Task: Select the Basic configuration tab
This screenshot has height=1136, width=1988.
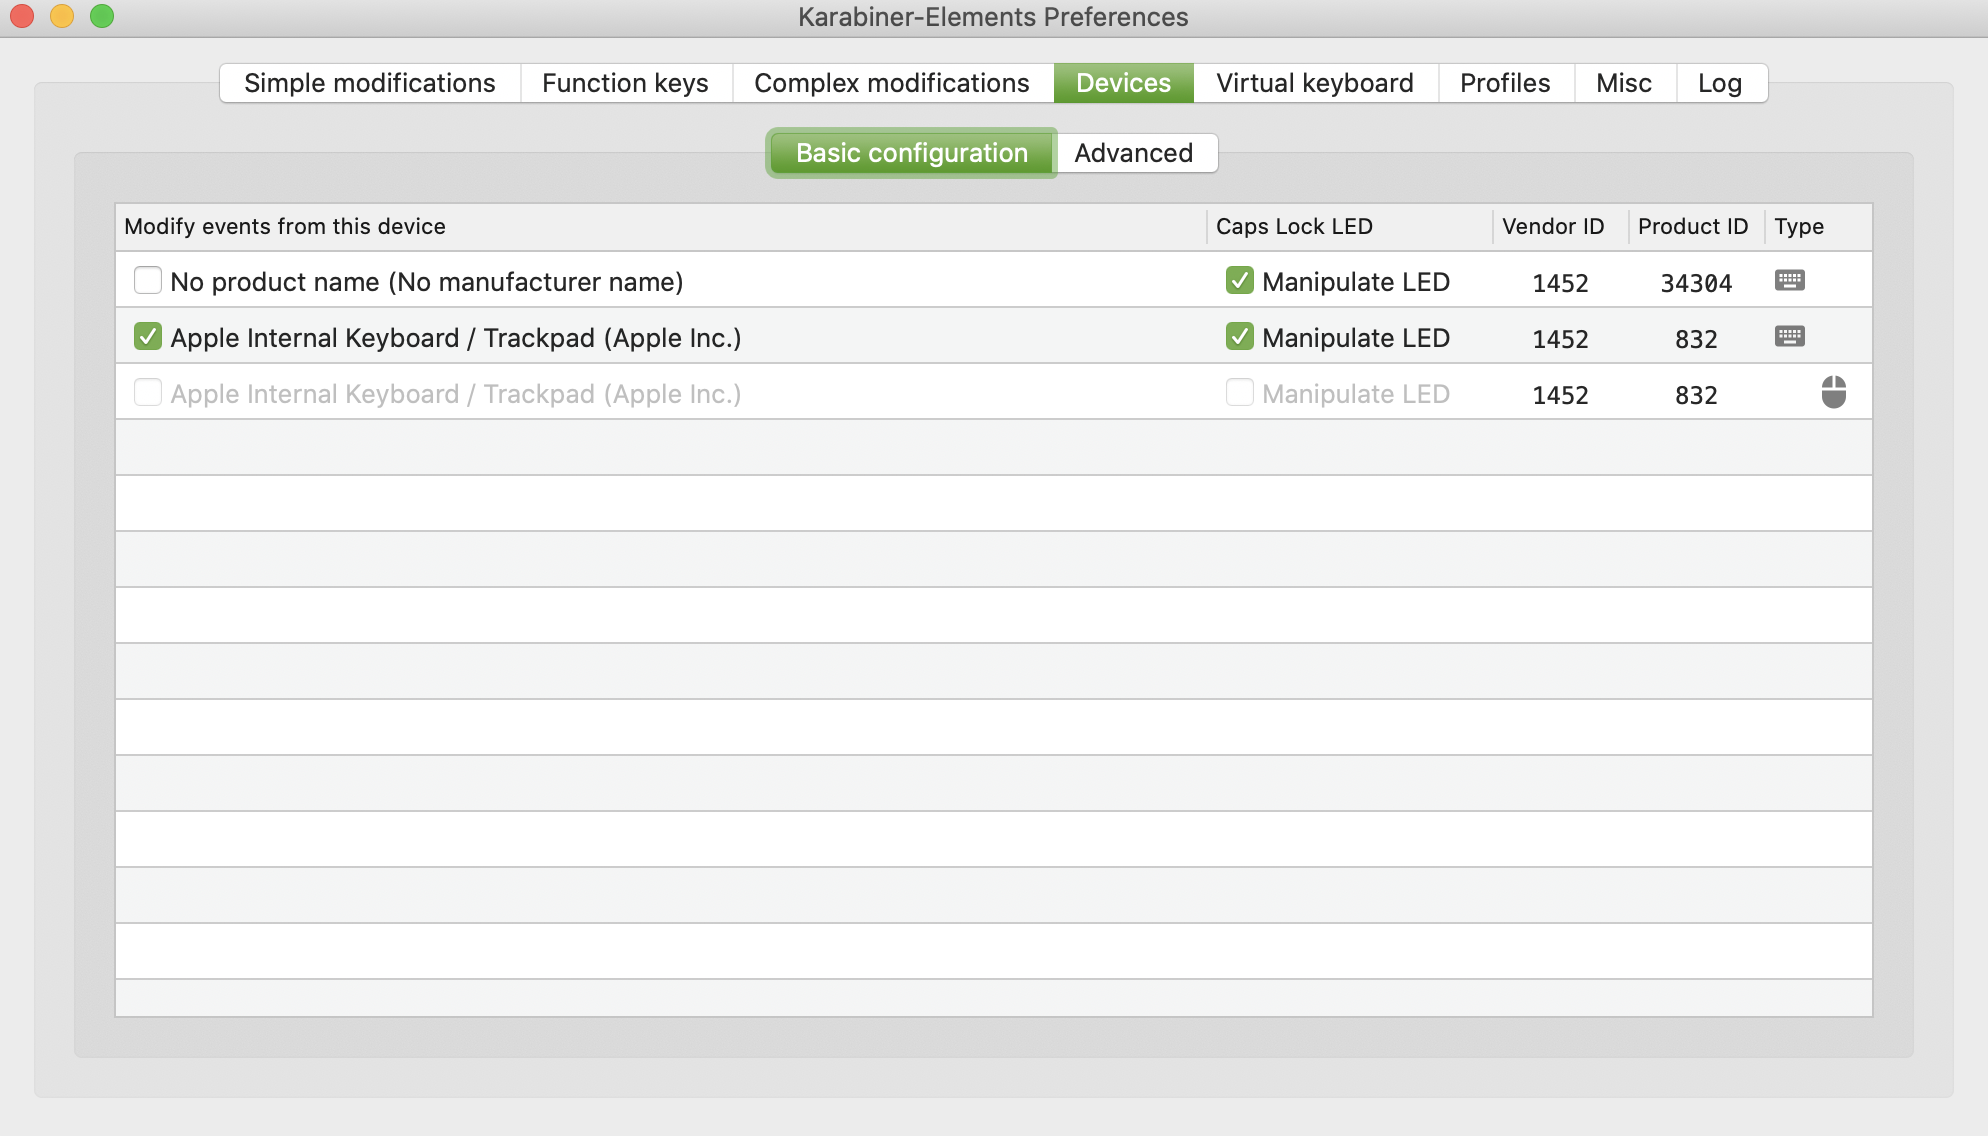Action: [911, 152]
